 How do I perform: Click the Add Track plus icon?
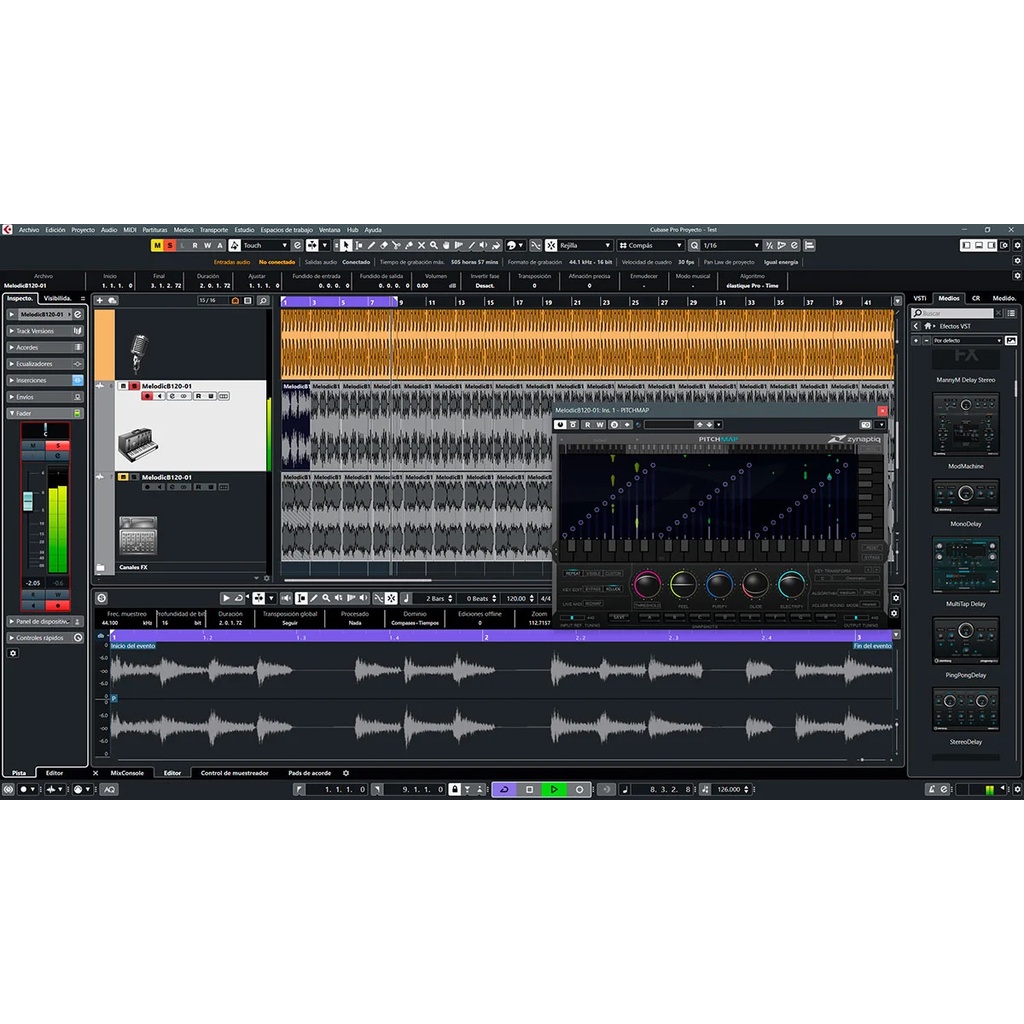coord(99,300)
